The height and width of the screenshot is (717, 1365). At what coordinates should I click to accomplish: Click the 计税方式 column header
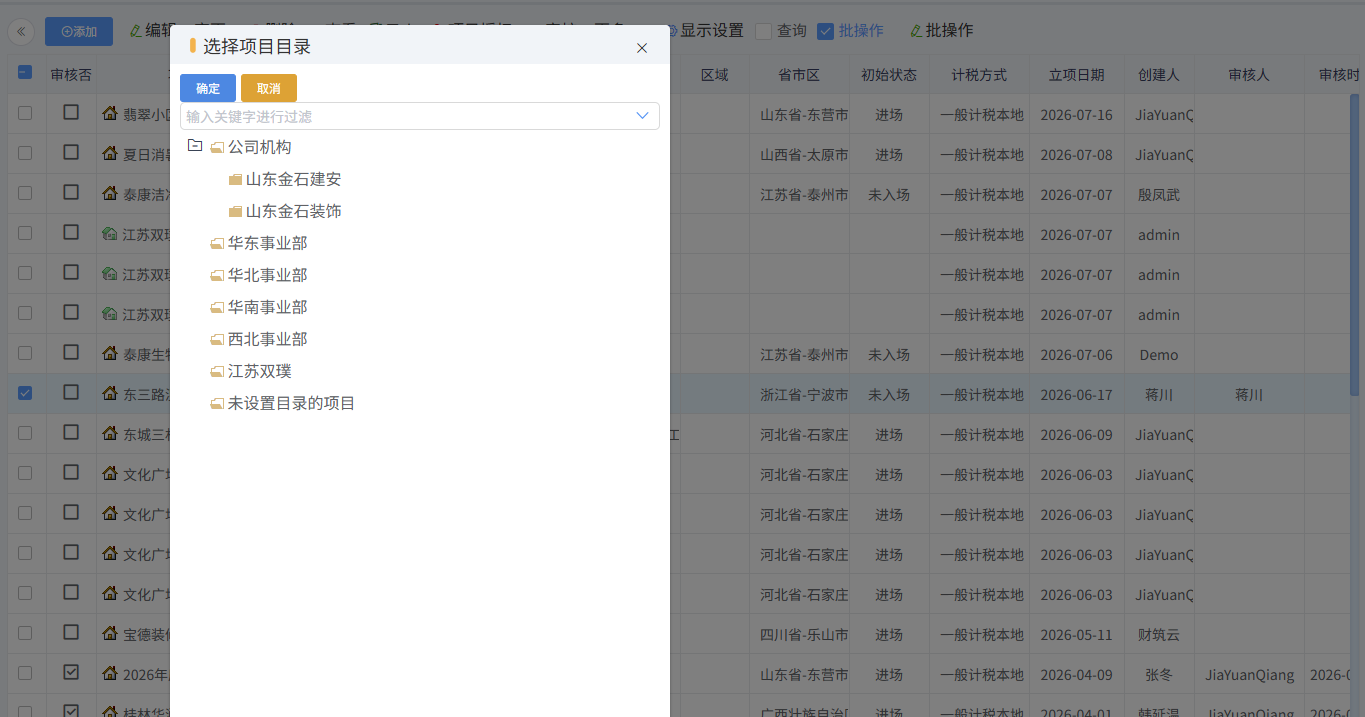tap(979, 75)
